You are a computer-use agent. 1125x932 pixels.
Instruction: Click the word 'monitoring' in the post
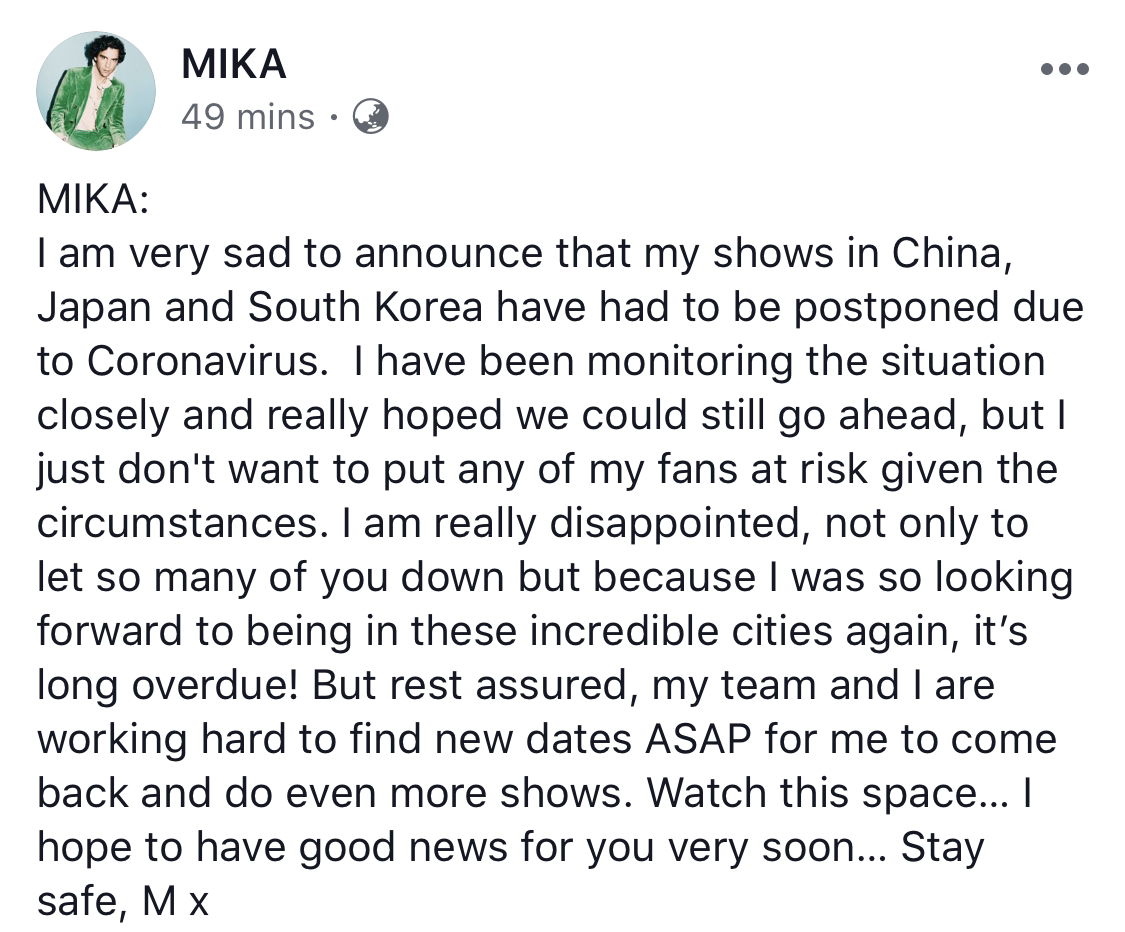[x=689, y=362]
